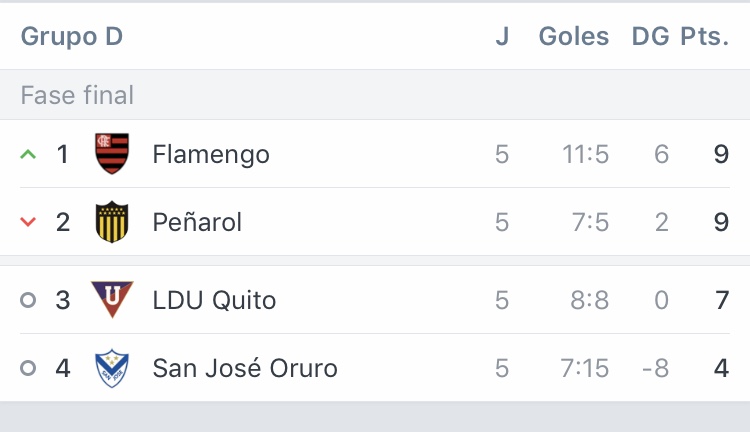
Task: Open the Flamengo team name link
Action: tap(211, 155)
